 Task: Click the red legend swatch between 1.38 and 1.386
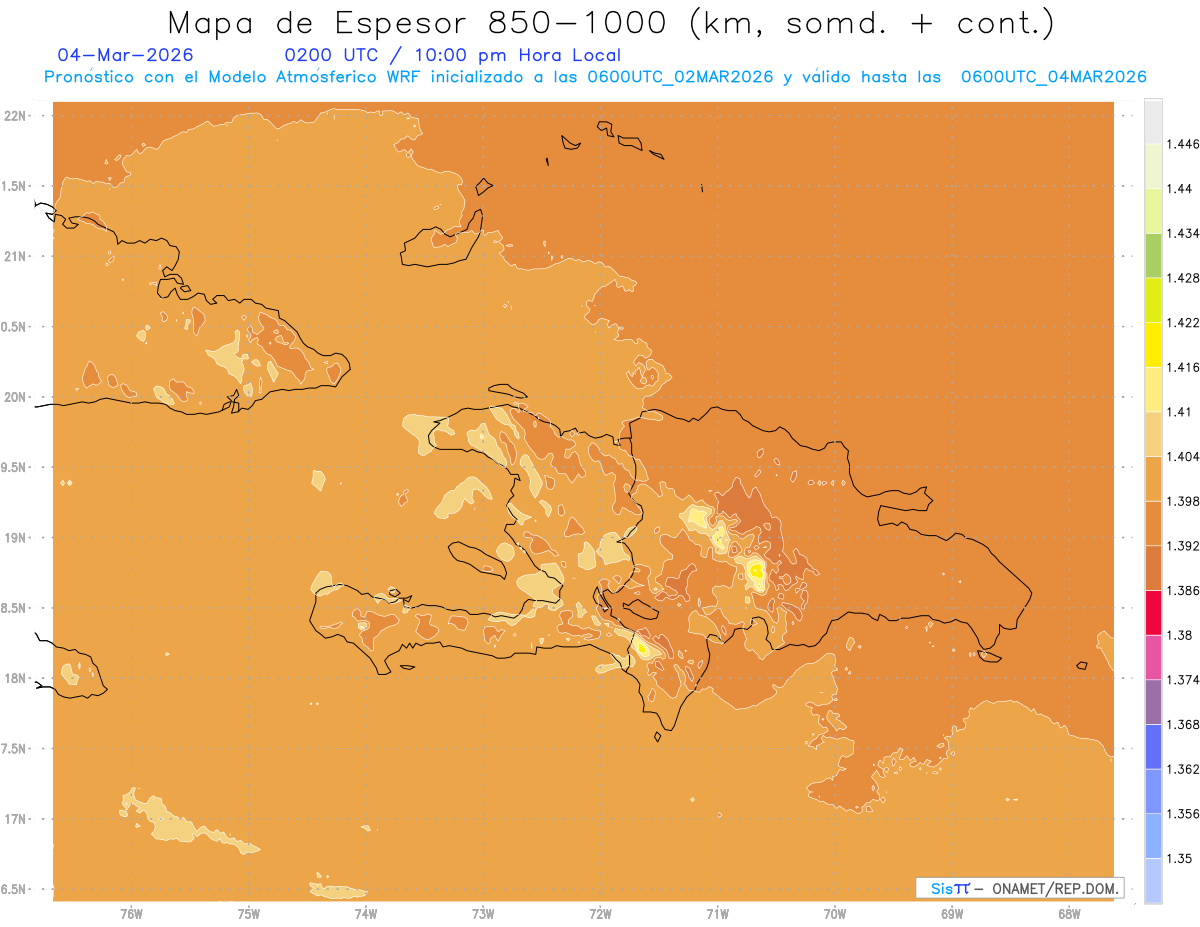[x=1153, y=613]
